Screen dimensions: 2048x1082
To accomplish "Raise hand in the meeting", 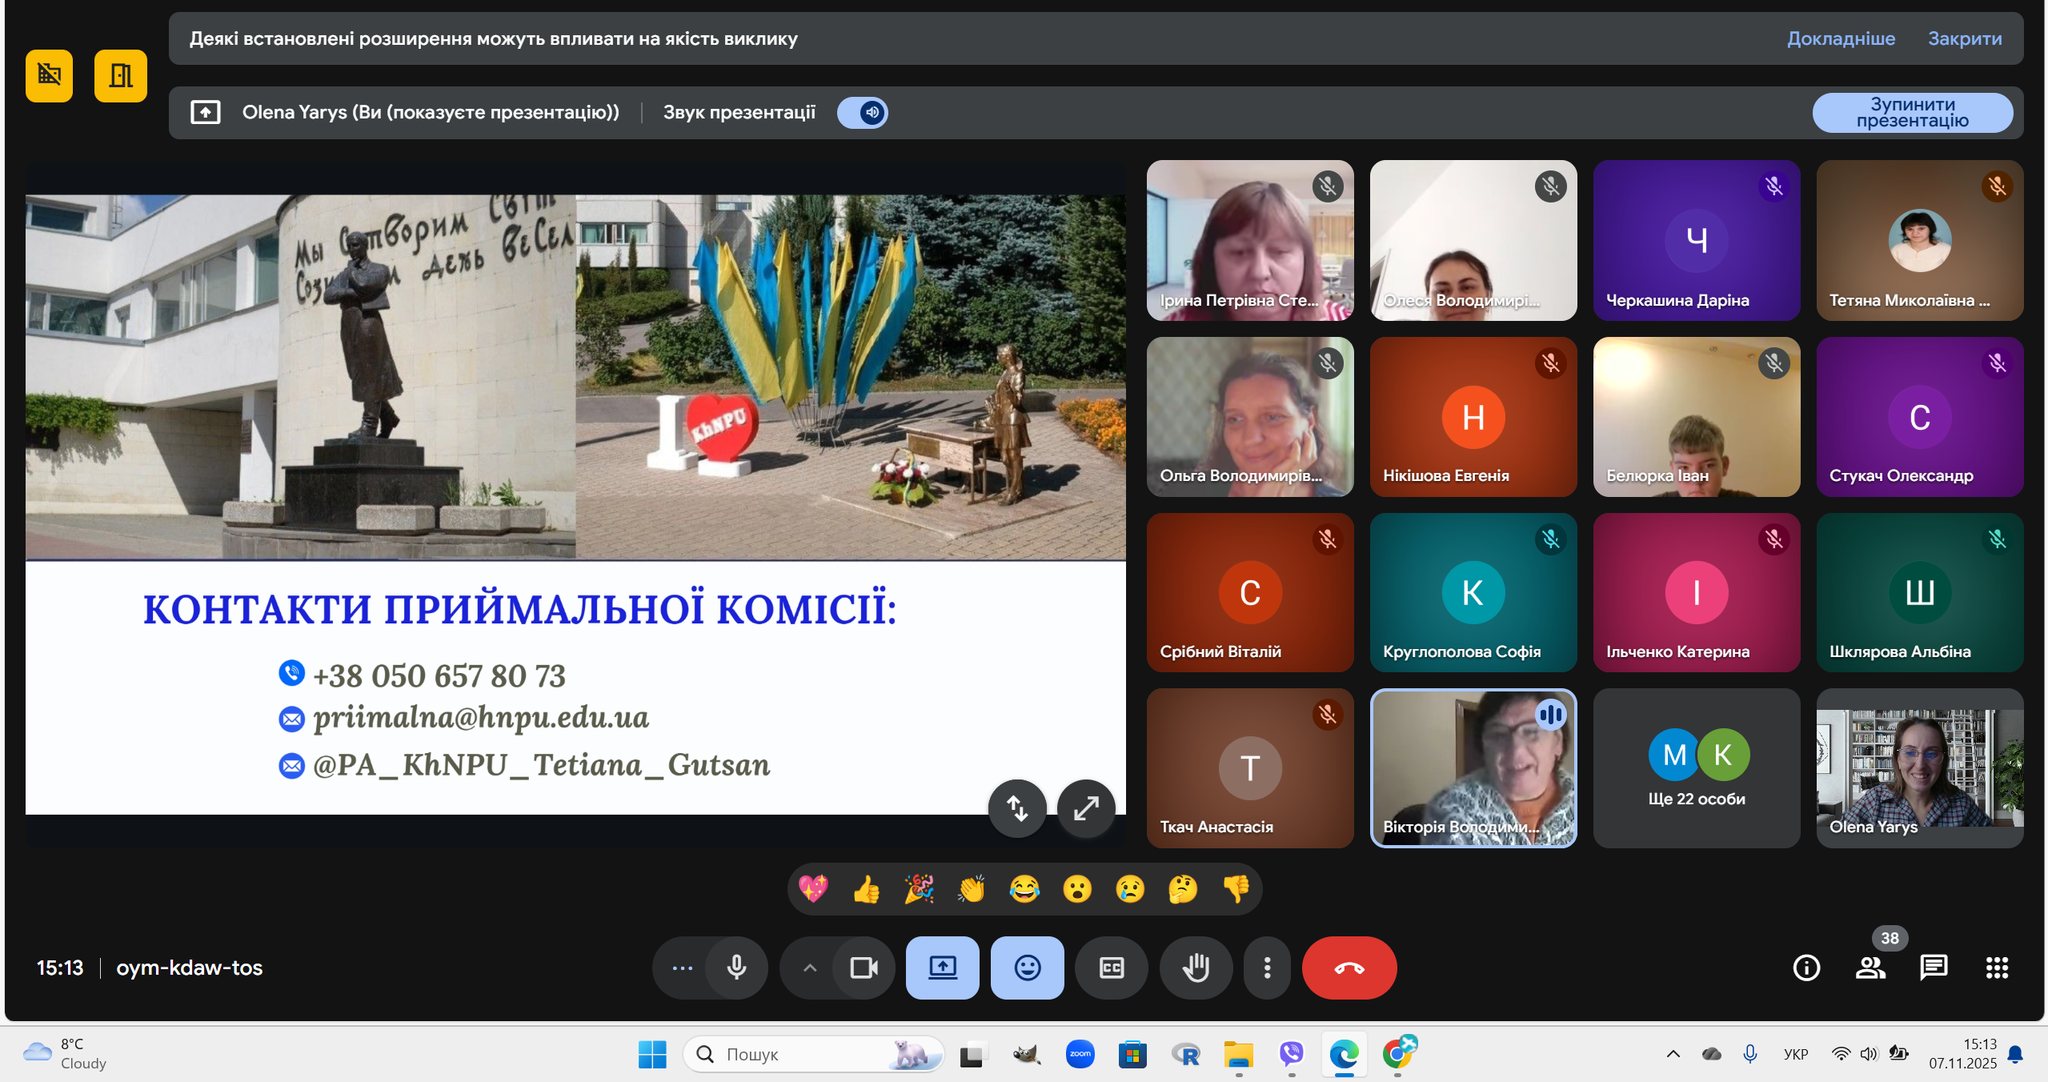I will point(1195,967).
